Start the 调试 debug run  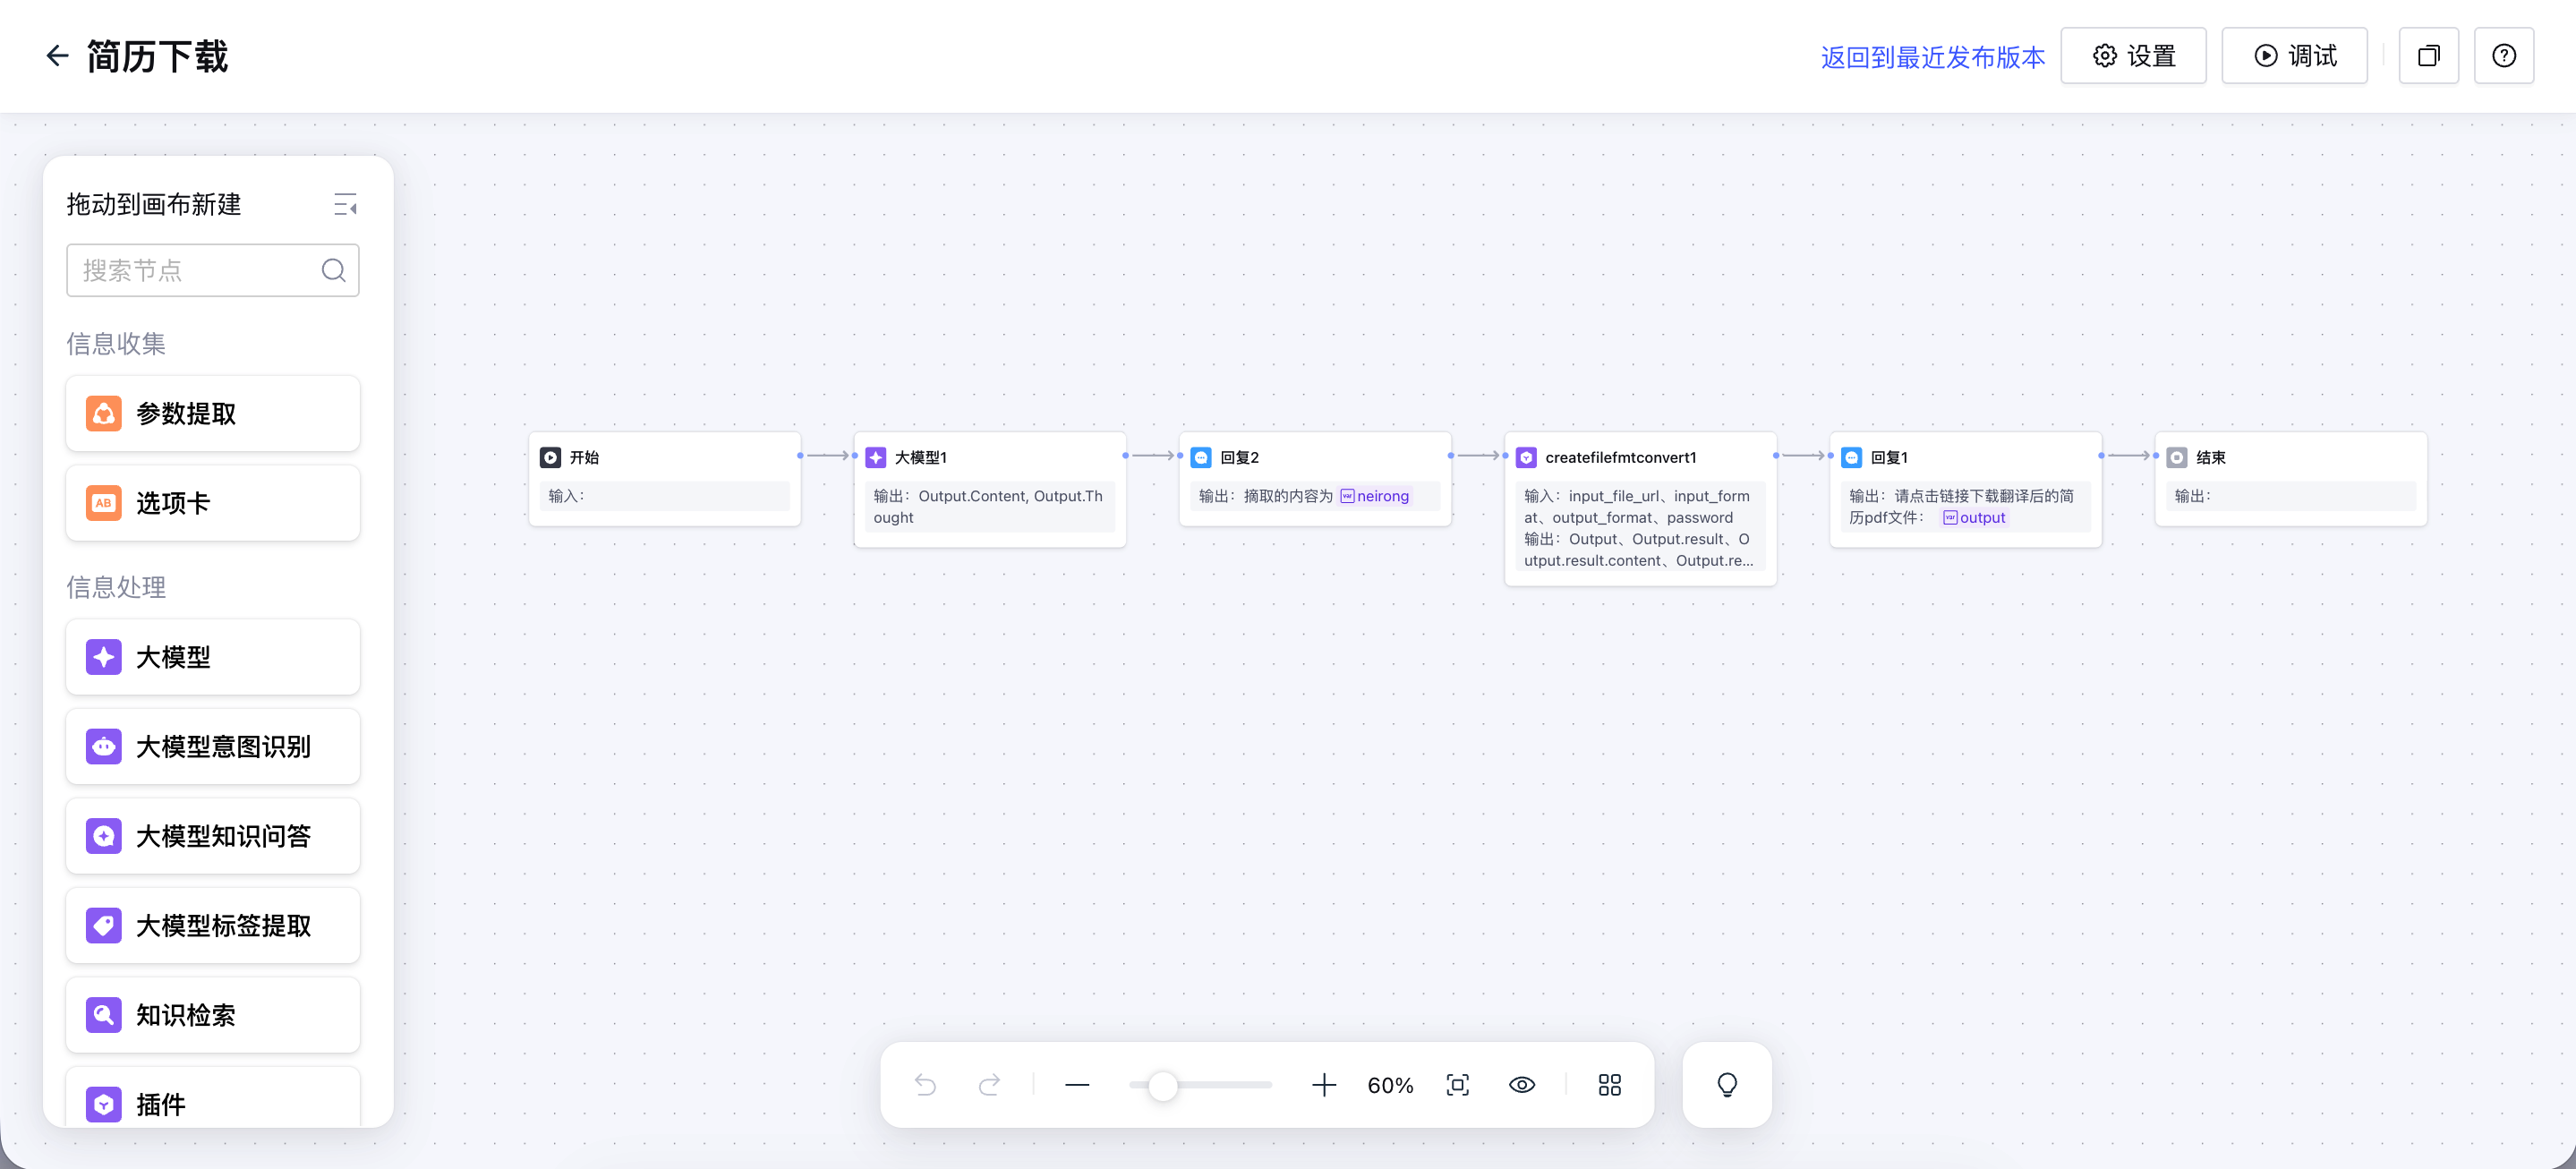[x=2294, y=56]
